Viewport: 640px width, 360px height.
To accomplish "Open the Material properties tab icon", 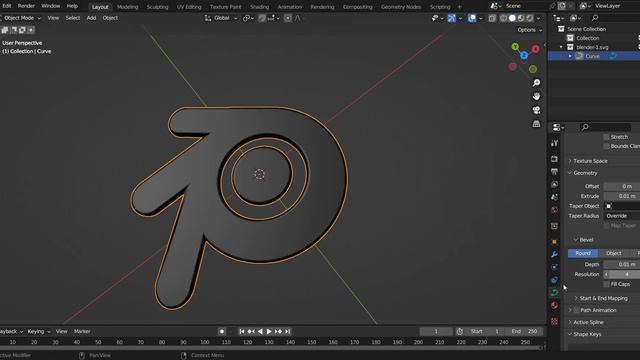I will pyautogui.click(x=554, y=305).
